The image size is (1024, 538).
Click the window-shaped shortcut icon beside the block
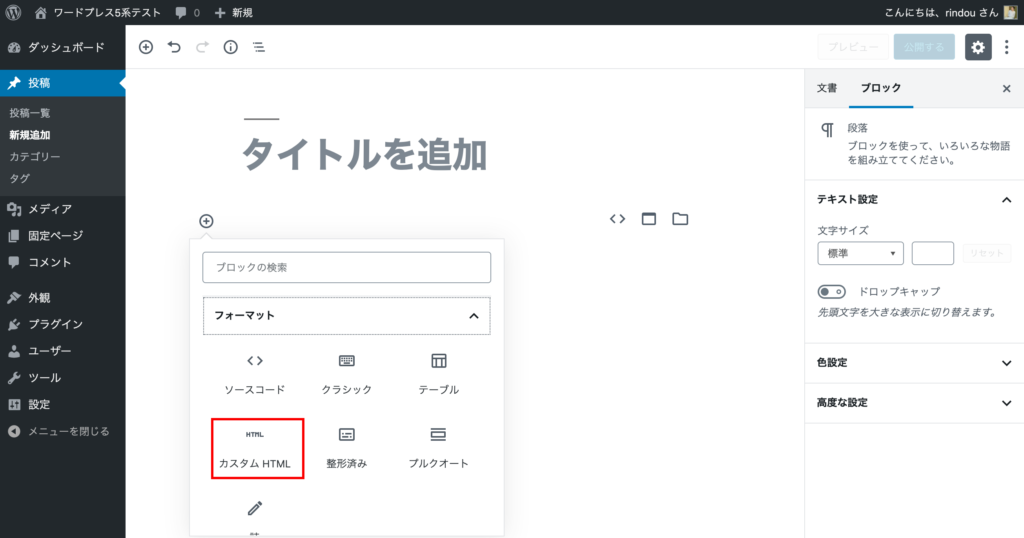coord(648,219)
